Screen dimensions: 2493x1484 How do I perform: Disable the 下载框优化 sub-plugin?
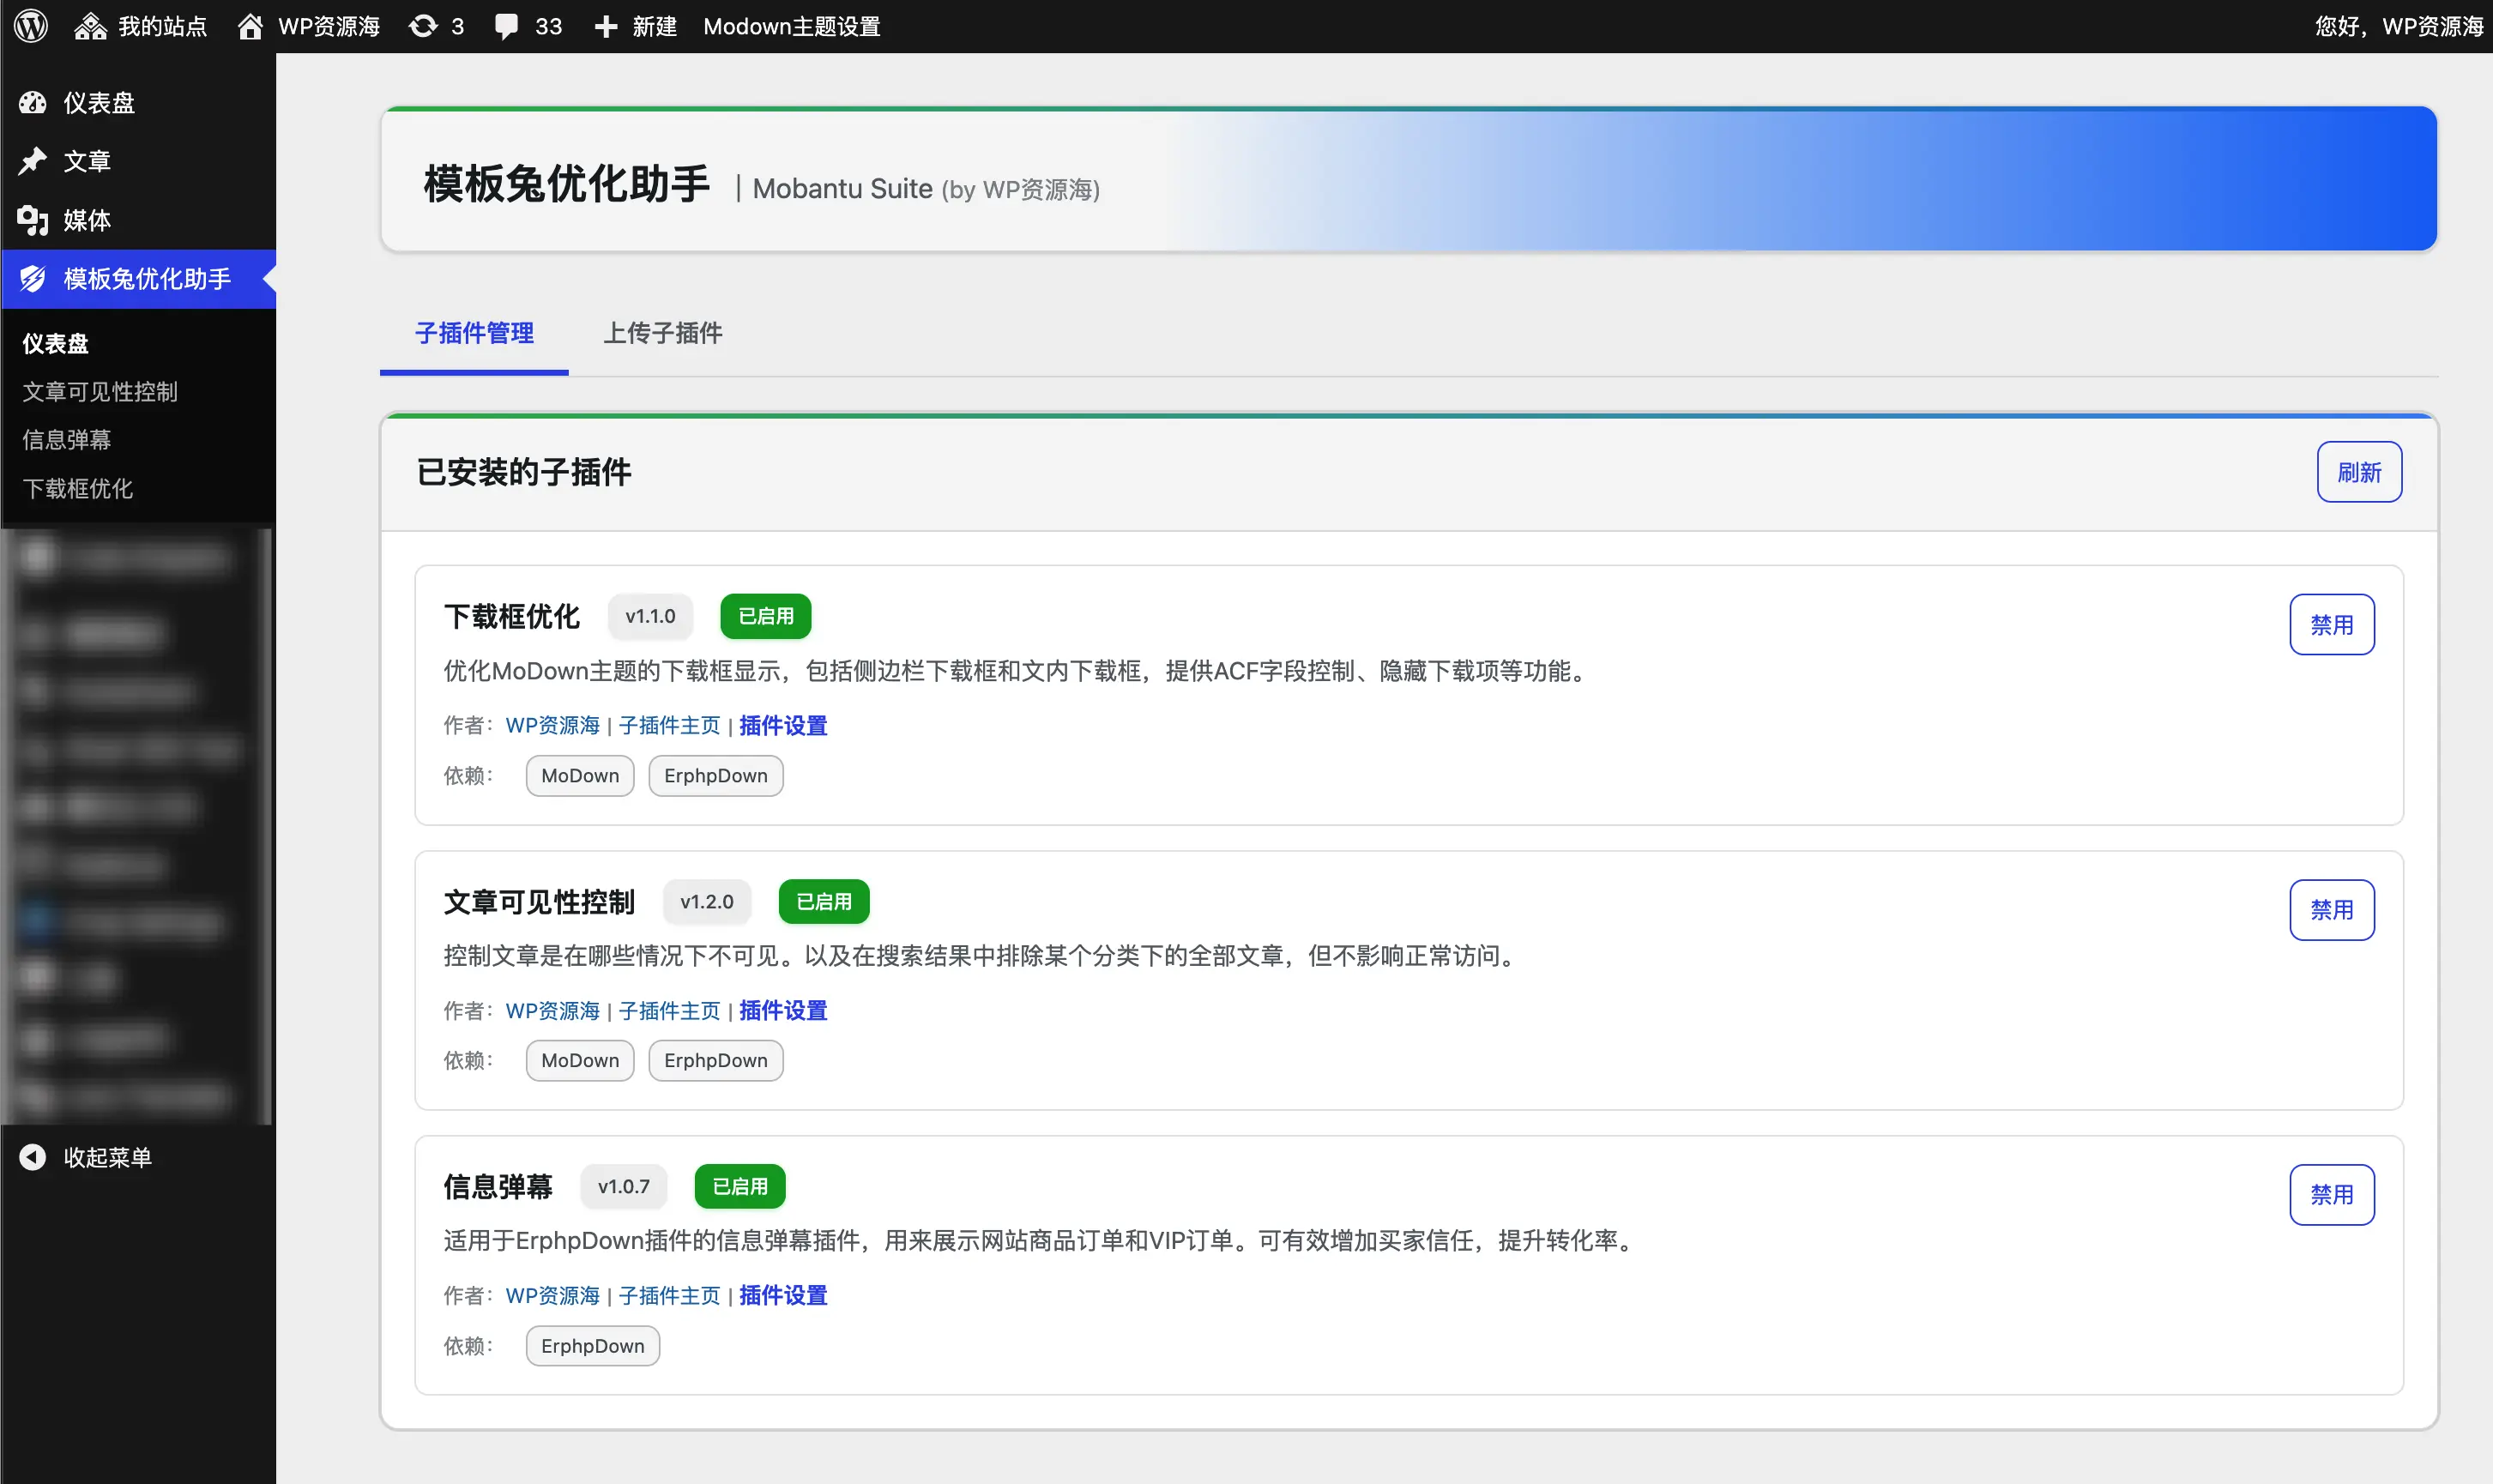click(x=2333, y=623)
